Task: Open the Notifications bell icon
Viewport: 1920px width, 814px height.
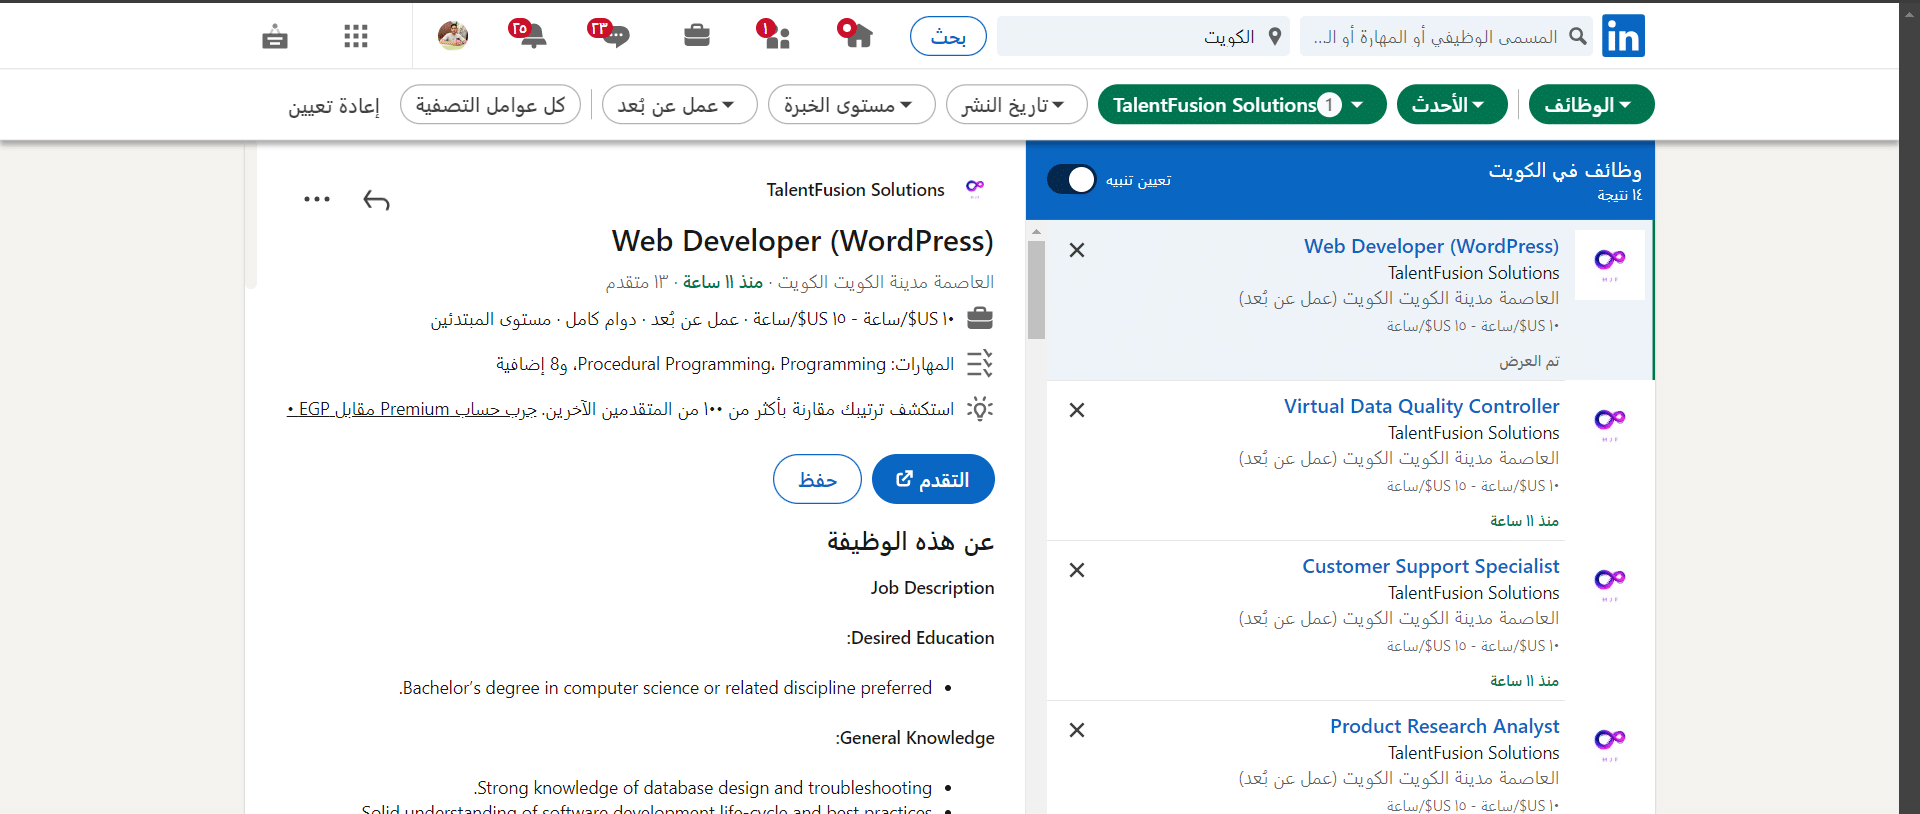Action: 528,34
